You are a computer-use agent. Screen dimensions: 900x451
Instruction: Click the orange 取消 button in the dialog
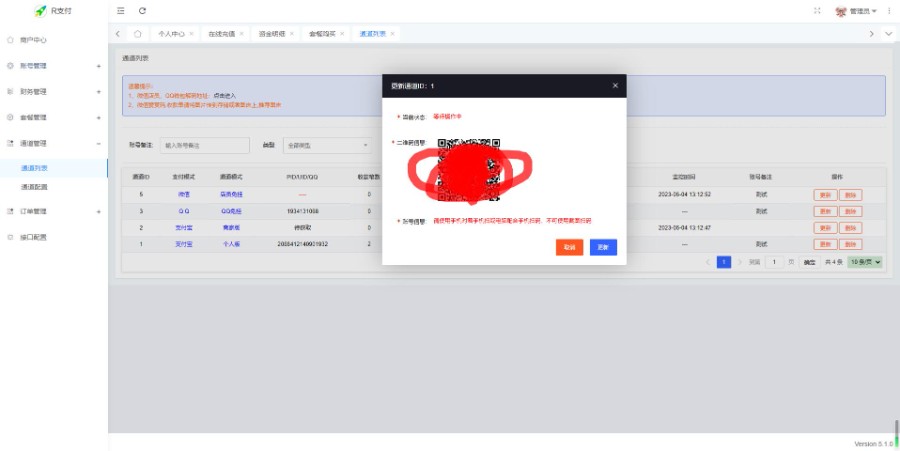tap(569, 247)
